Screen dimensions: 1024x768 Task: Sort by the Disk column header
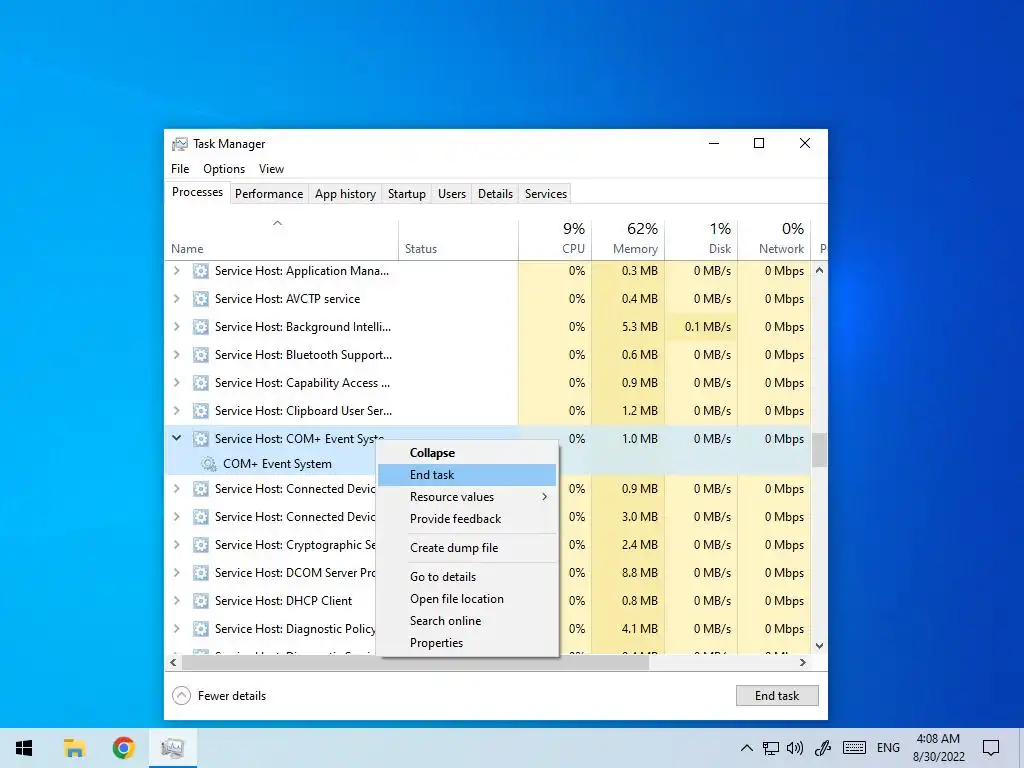pyautogui.click(x=701, y=239)
